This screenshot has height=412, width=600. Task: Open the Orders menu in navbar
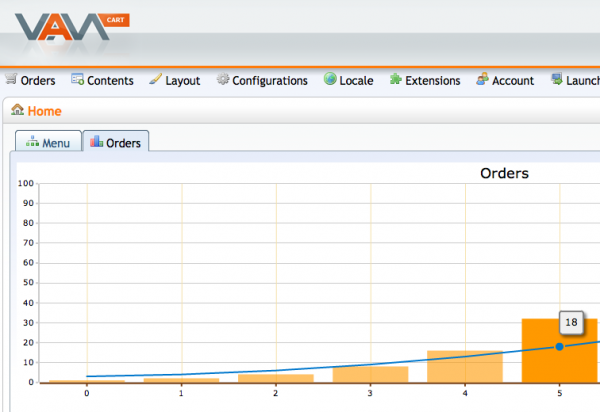[30, 80]
